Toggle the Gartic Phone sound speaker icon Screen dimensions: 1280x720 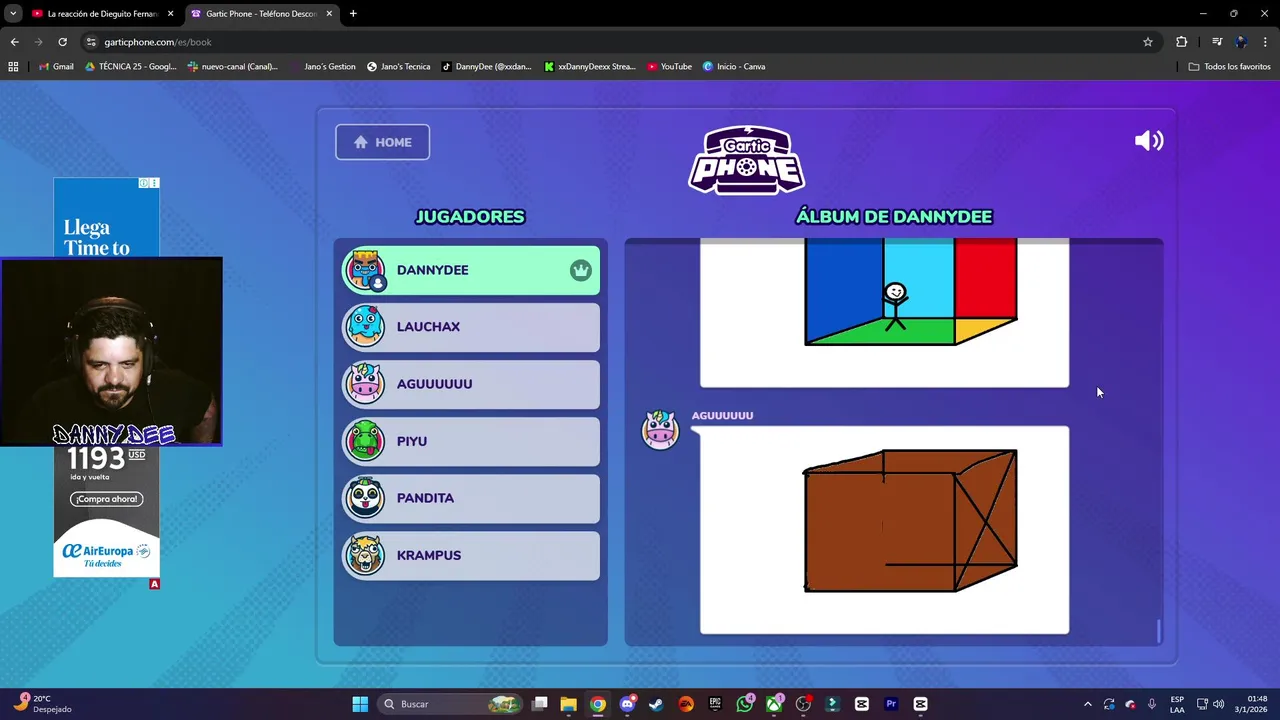pos(1149,141)
